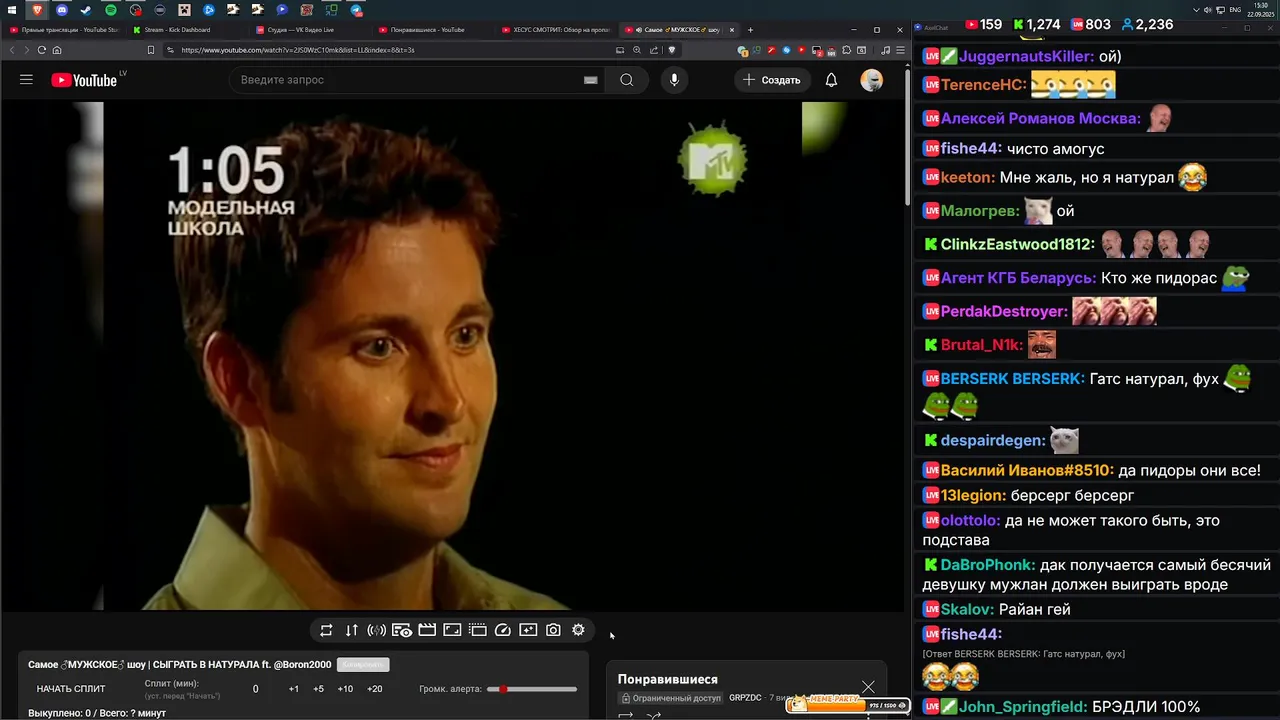Open the YouTube guide hamburger menu
1280x720 pixels.
27,80
